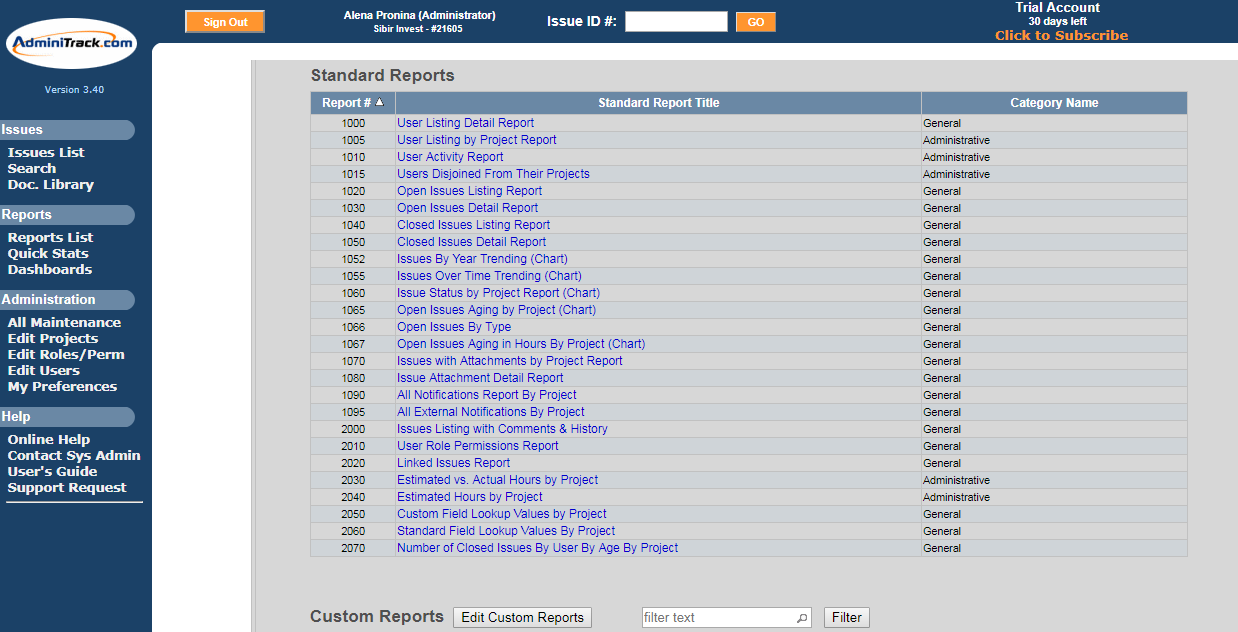Click the Edit Custom Reports button
This screenshot has height=632, width=1238.
coord(522,617)
